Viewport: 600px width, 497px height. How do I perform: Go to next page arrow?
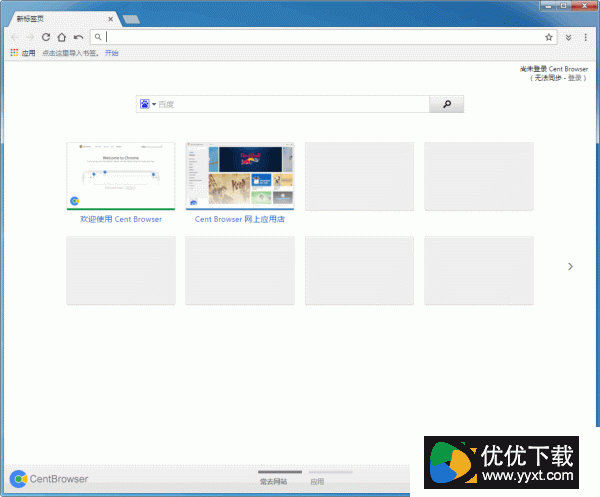(x=570, y=266)
